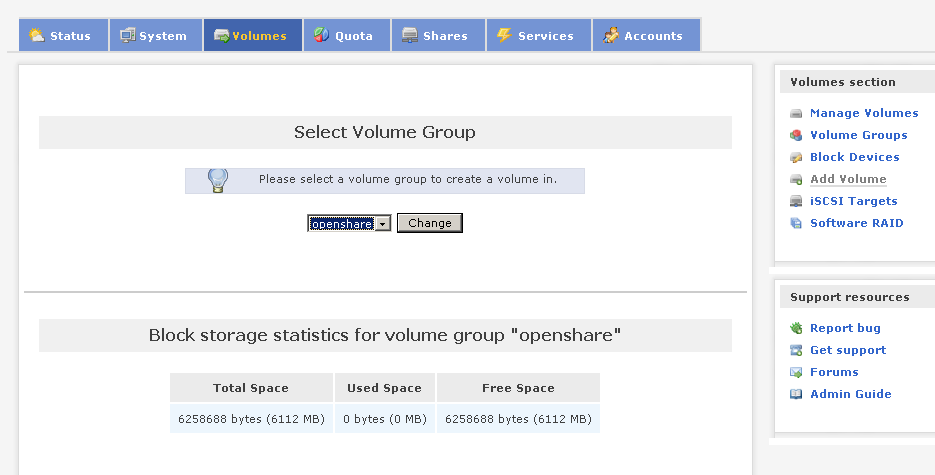This screenshot has height=475, width=935.
Task: Click the 'Please select a volume group' hint text
Action: click(408, 179)
